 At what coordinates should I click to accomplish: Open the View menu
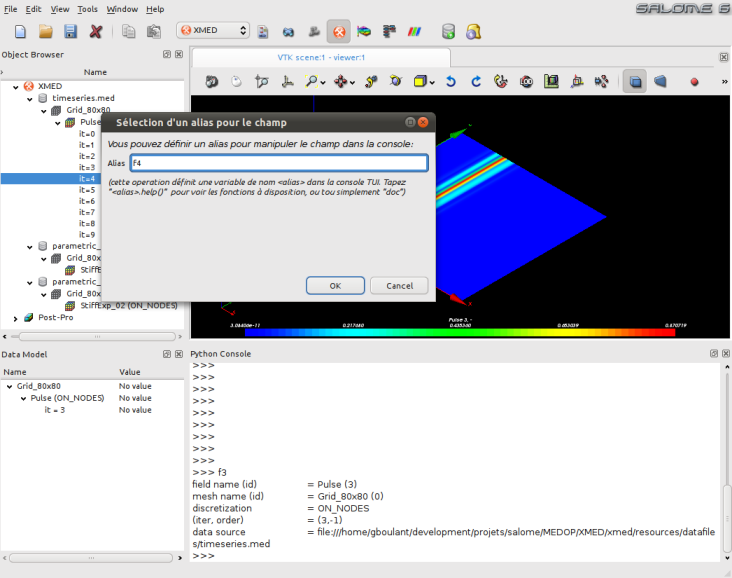click(60, 9)
